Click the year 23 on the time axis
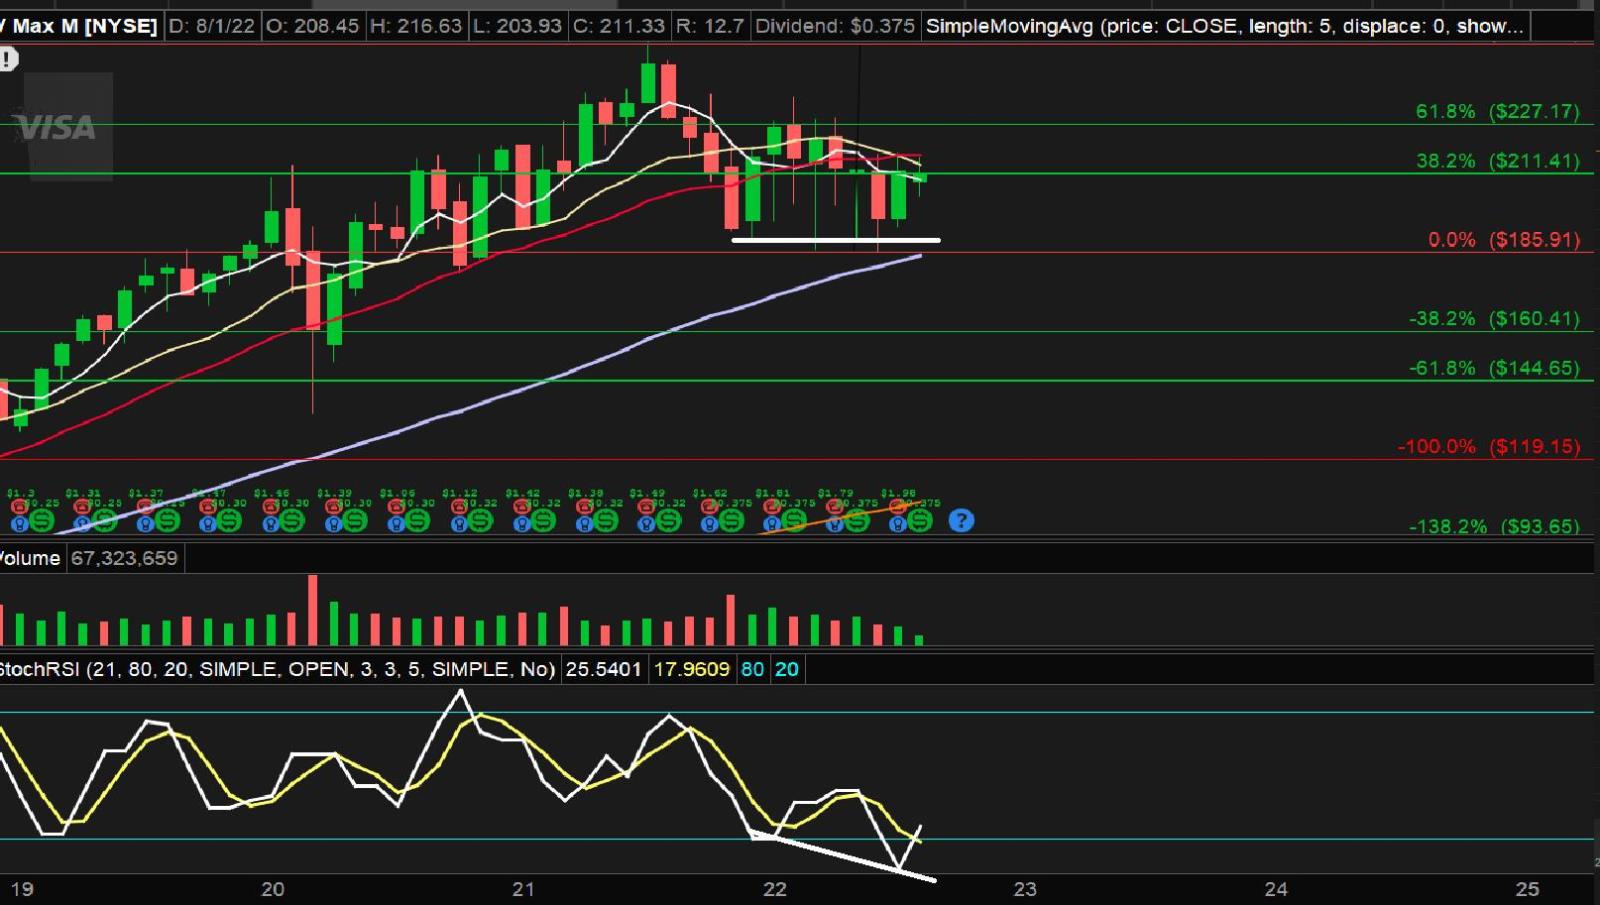 tap(1025, 888)
